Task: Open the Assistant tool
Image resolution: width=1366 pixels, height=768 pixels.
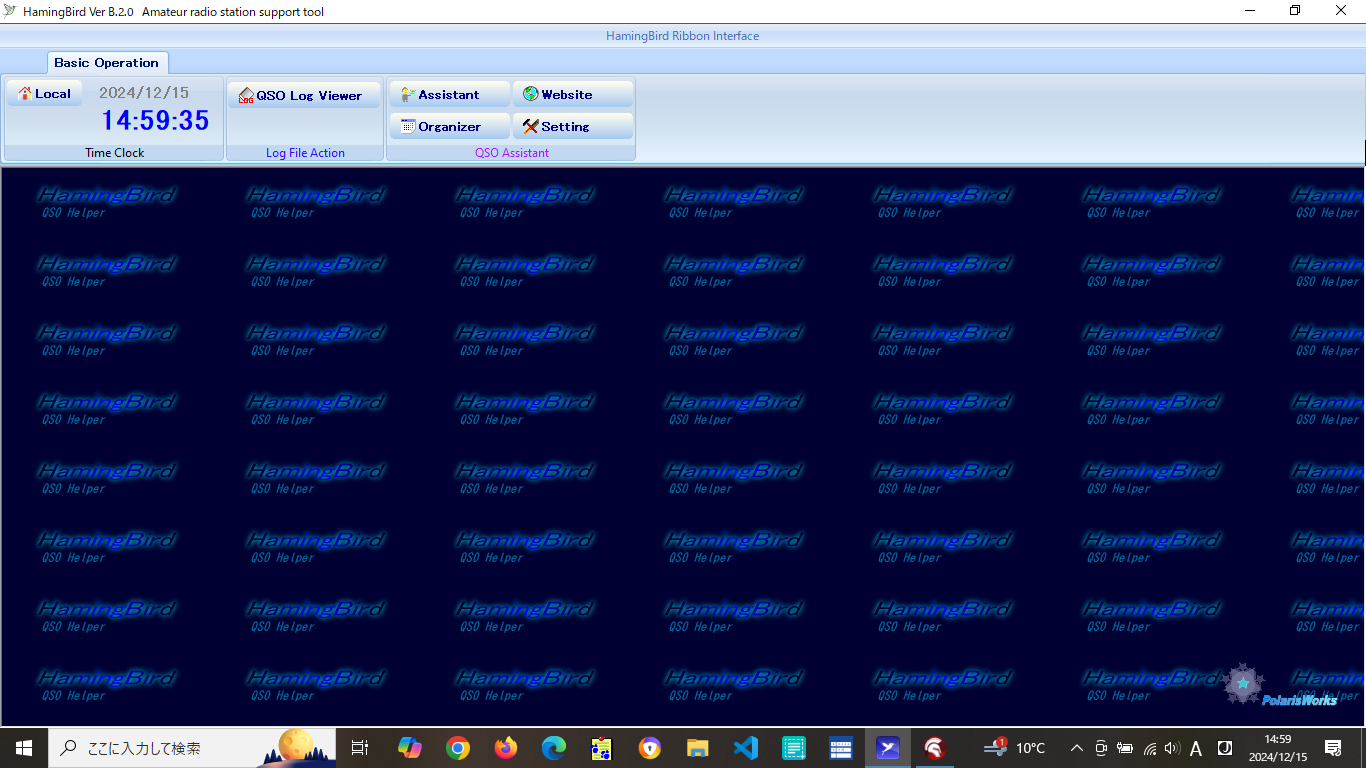Action: [x=450, y=94]
